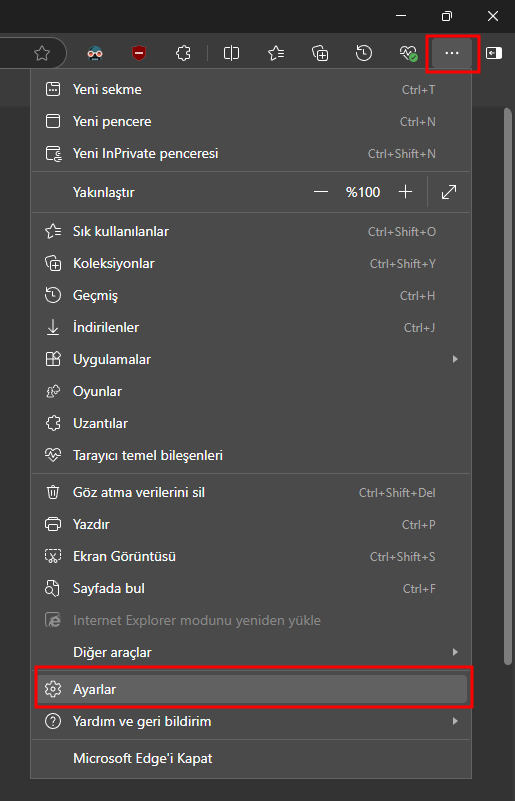Open the Extensions puzzle toolbar icon

(x=183, y=53)
